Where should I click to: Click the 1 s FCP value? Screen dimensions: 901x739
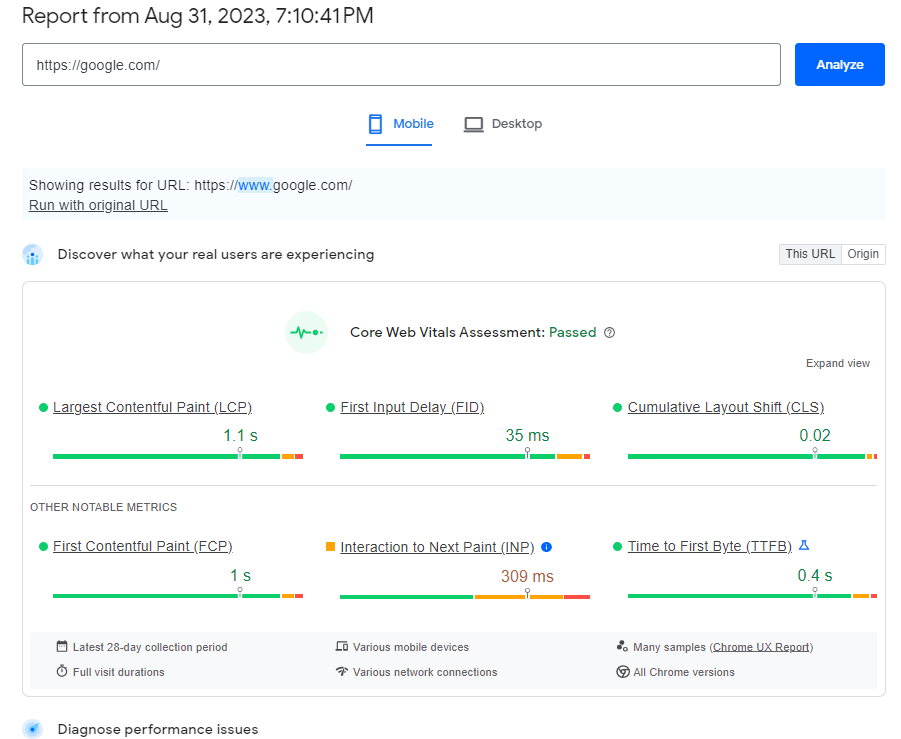240,575
